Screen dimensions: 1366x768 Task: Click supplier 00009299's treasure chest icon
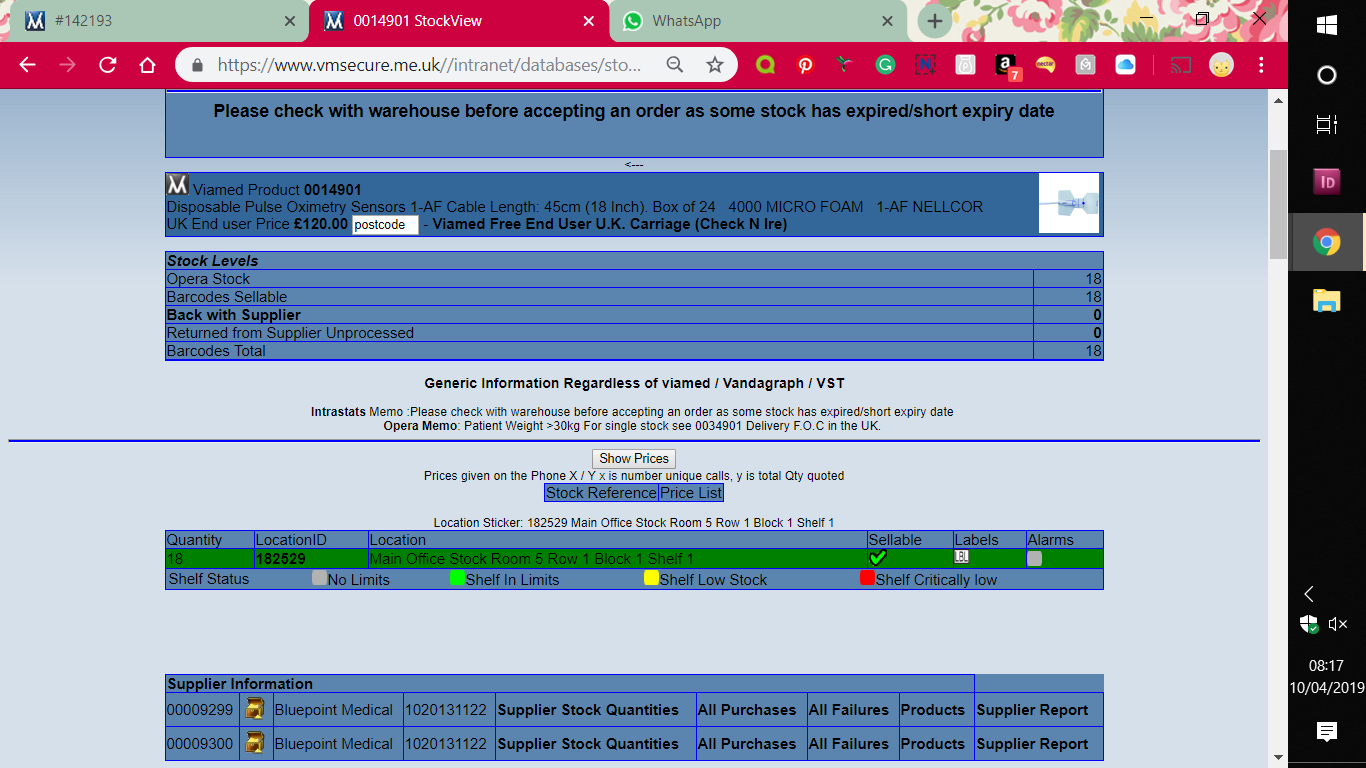tap(255, 710)
